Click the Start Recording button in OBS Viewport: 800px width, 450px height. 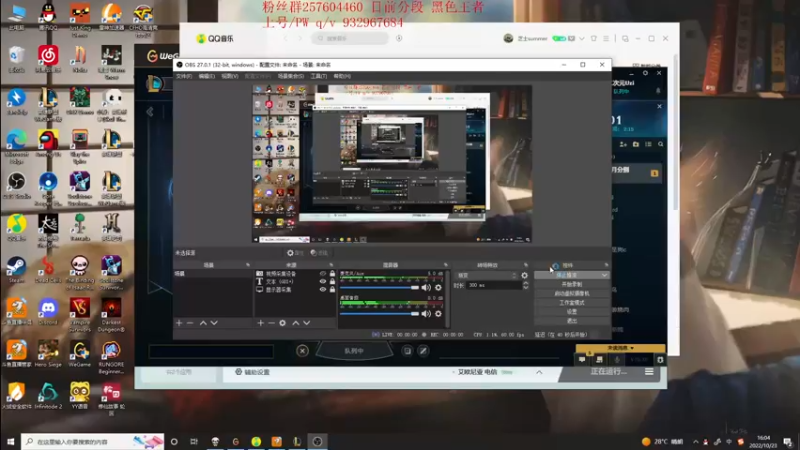pos(571,284)
